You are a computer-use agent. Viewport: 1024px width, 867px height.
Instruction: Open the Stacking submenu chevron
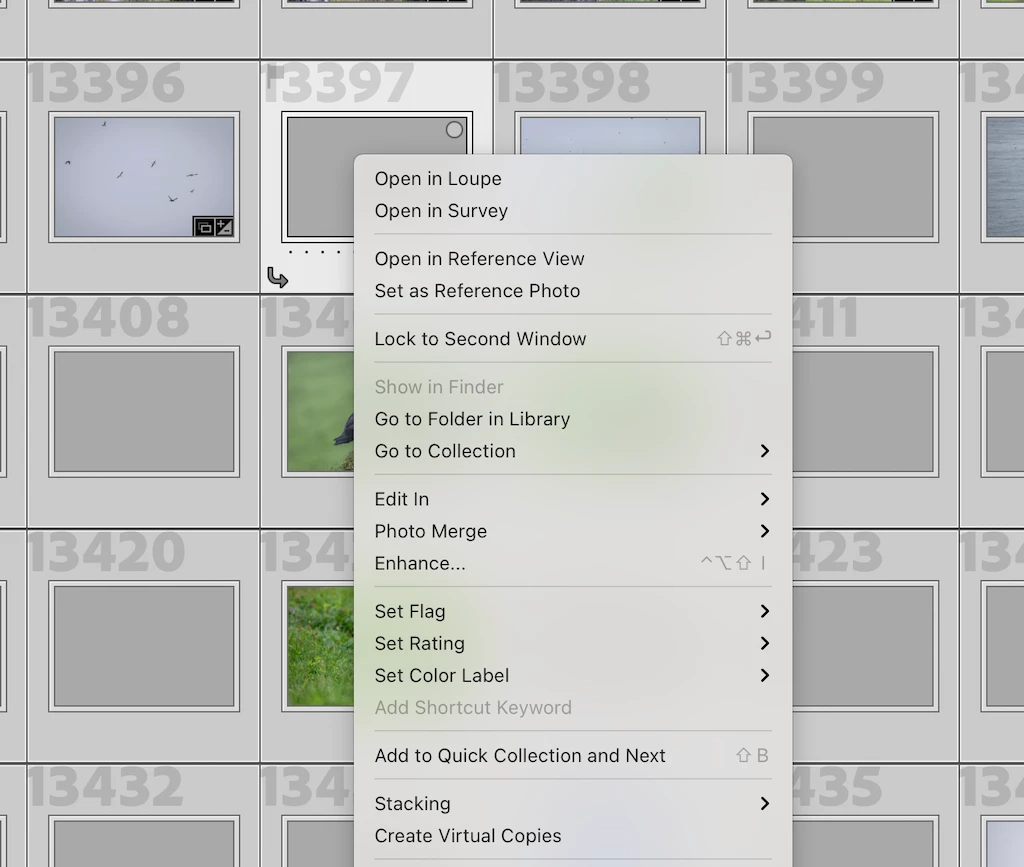click(765, 804)
